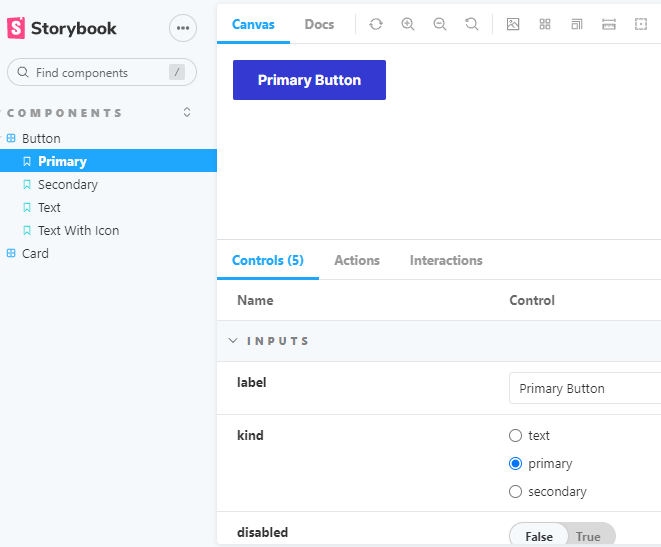Switch to the Docs tab
661x547 pixels.
[319, 24]
